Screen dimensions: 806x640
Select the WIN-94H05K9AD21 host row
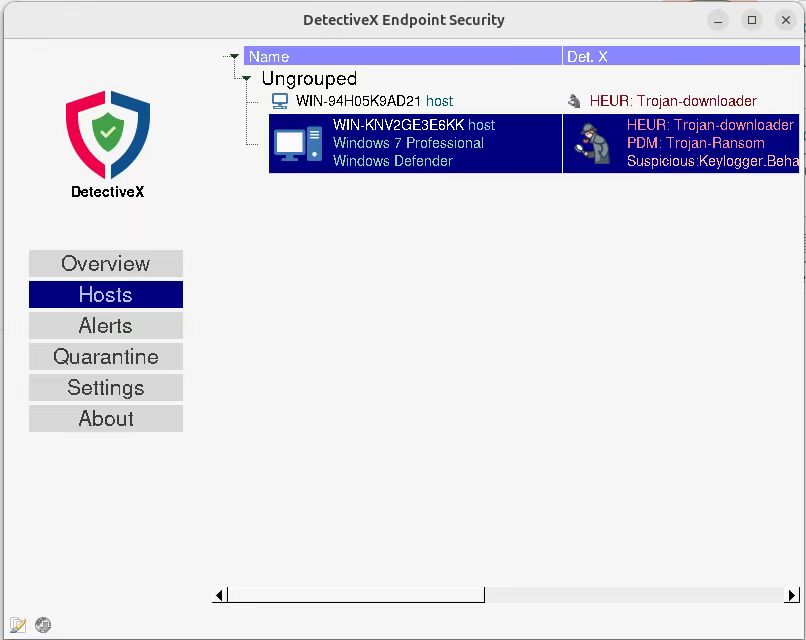[x=374, y=101]
